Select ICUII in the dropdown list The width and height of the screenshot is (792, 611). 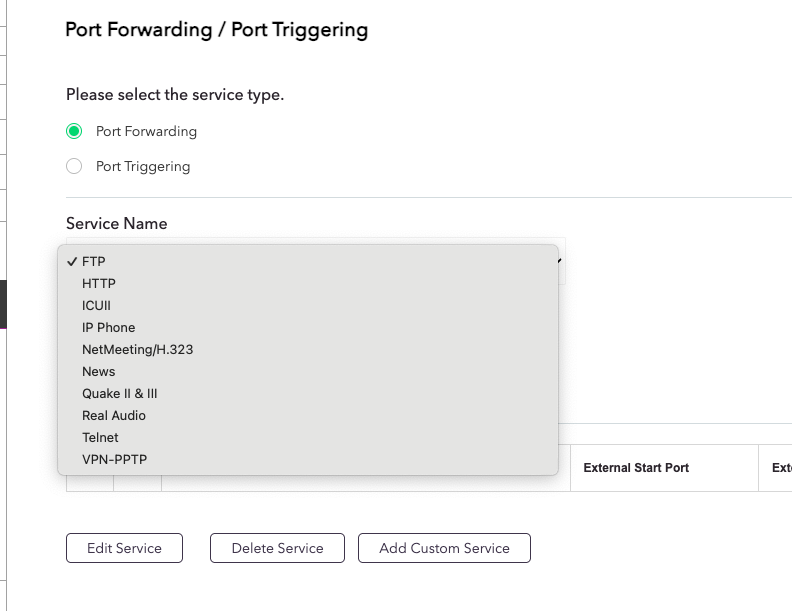(x=97, y=306)
